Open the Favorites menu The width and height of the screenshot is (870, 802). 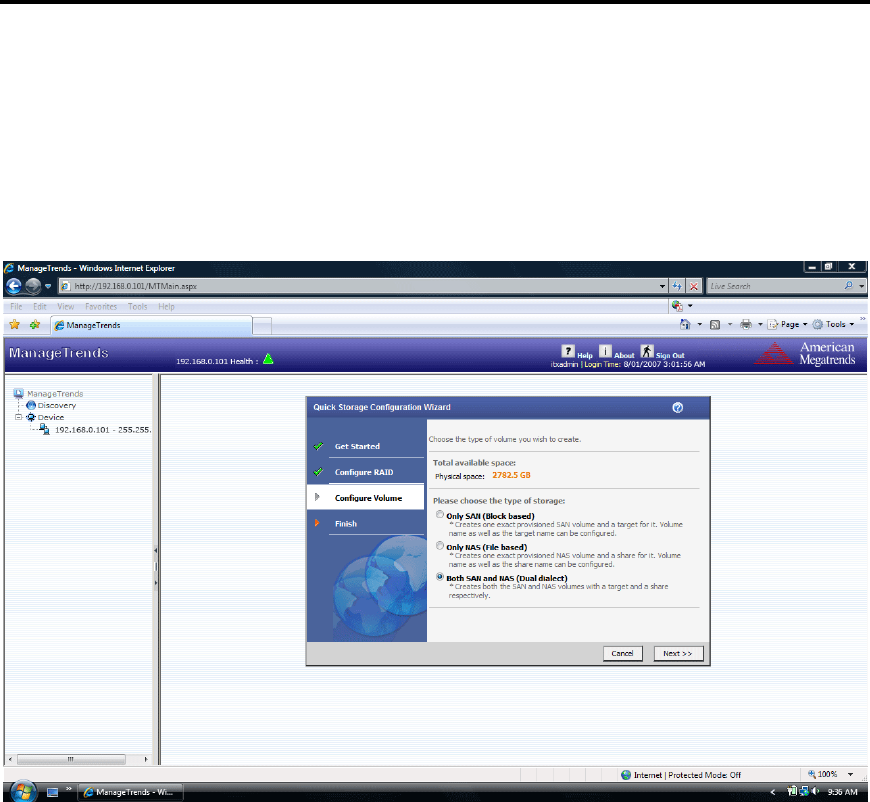(101, 306)
